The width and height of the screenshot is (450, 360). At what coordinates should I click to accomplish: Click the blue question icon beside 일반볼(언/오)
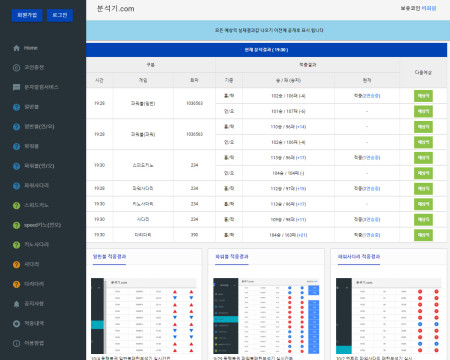pyautogui.click(x=16, y=127)
